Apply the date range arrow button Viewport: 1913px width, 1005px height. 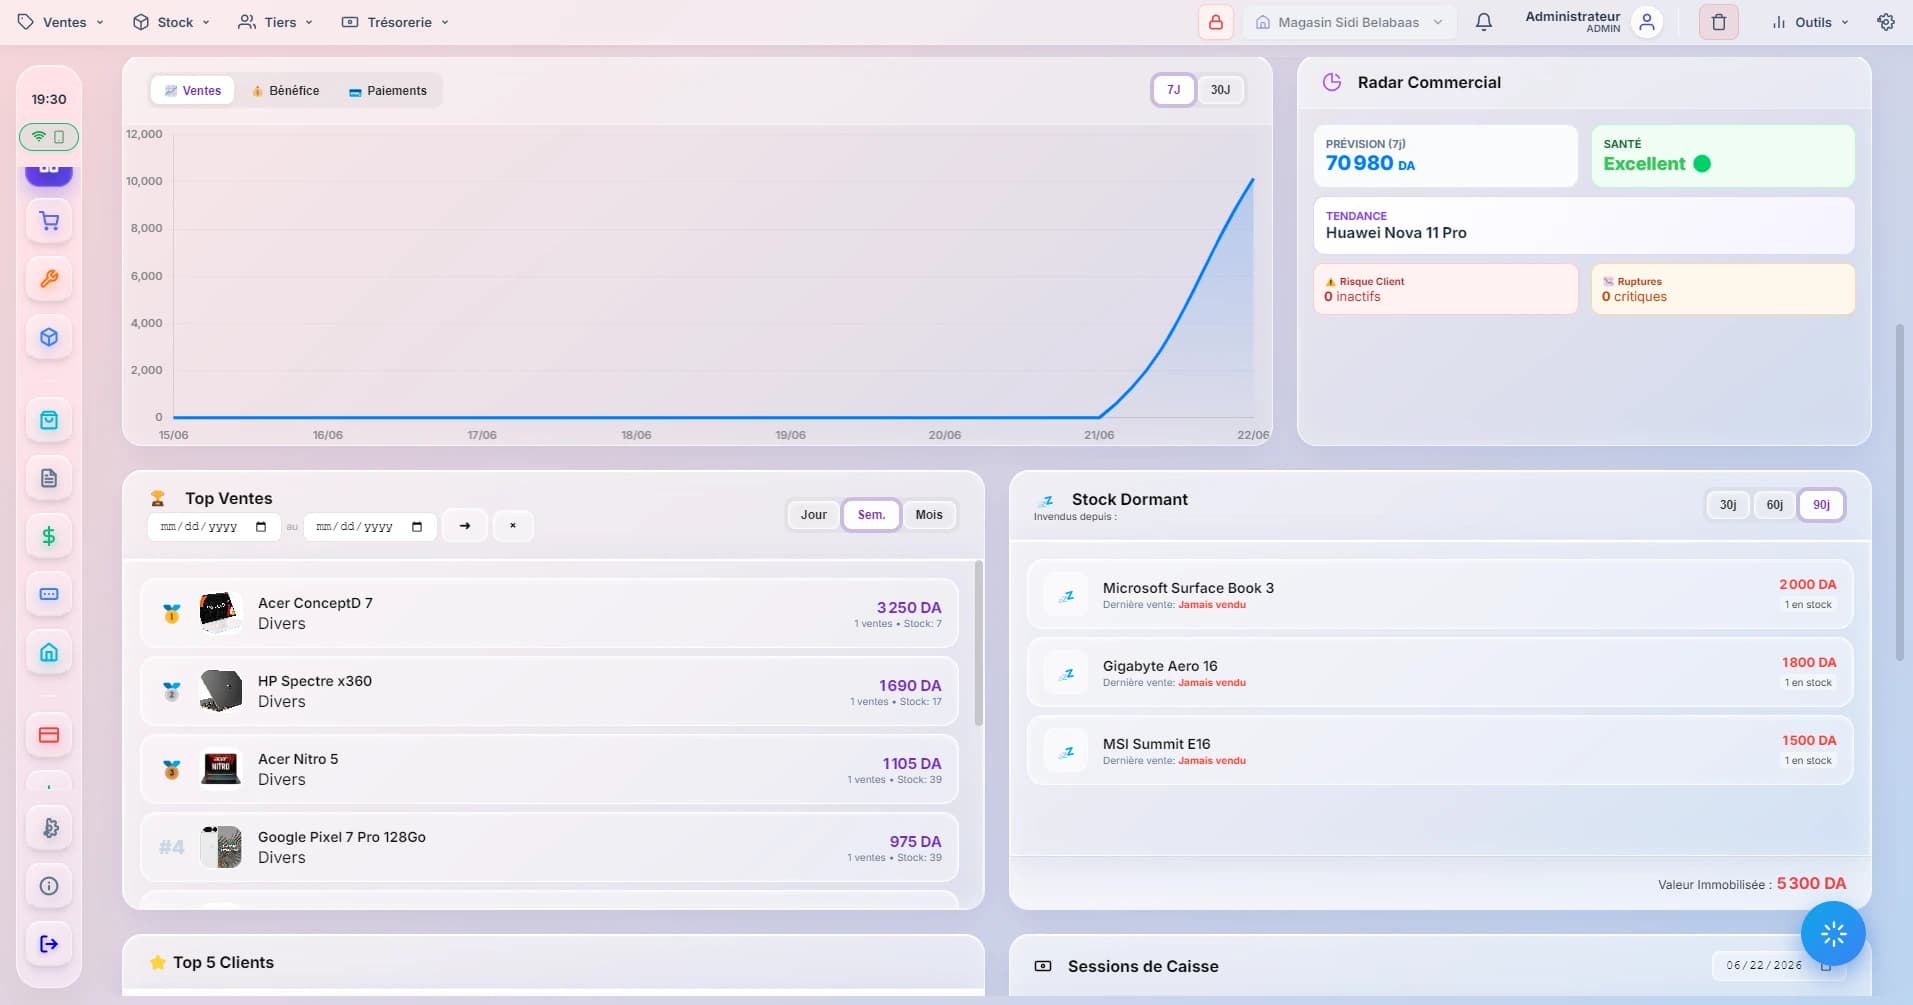465,526
